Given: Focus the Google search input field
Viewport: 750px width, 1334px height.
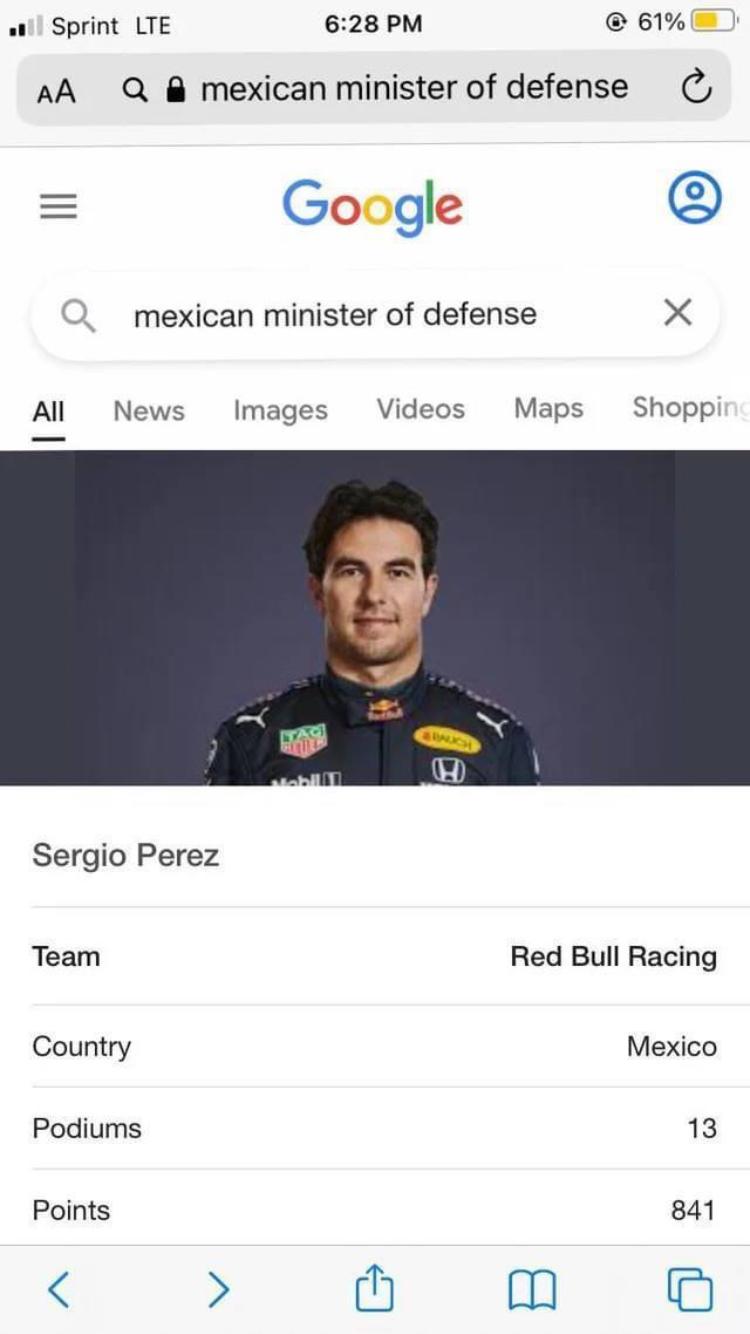Looking at the screenshot, I should pyautogui.click(x=370, y=315).
